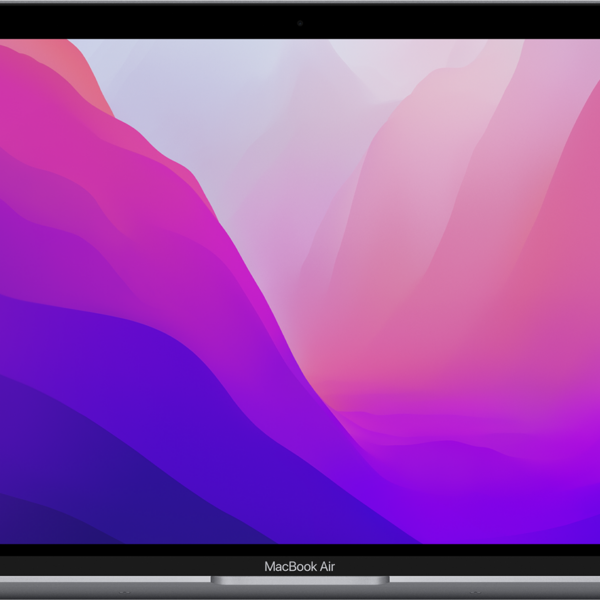600x600 pixels.
Task: Click the webcam at top of display
Action: [300, 23]
